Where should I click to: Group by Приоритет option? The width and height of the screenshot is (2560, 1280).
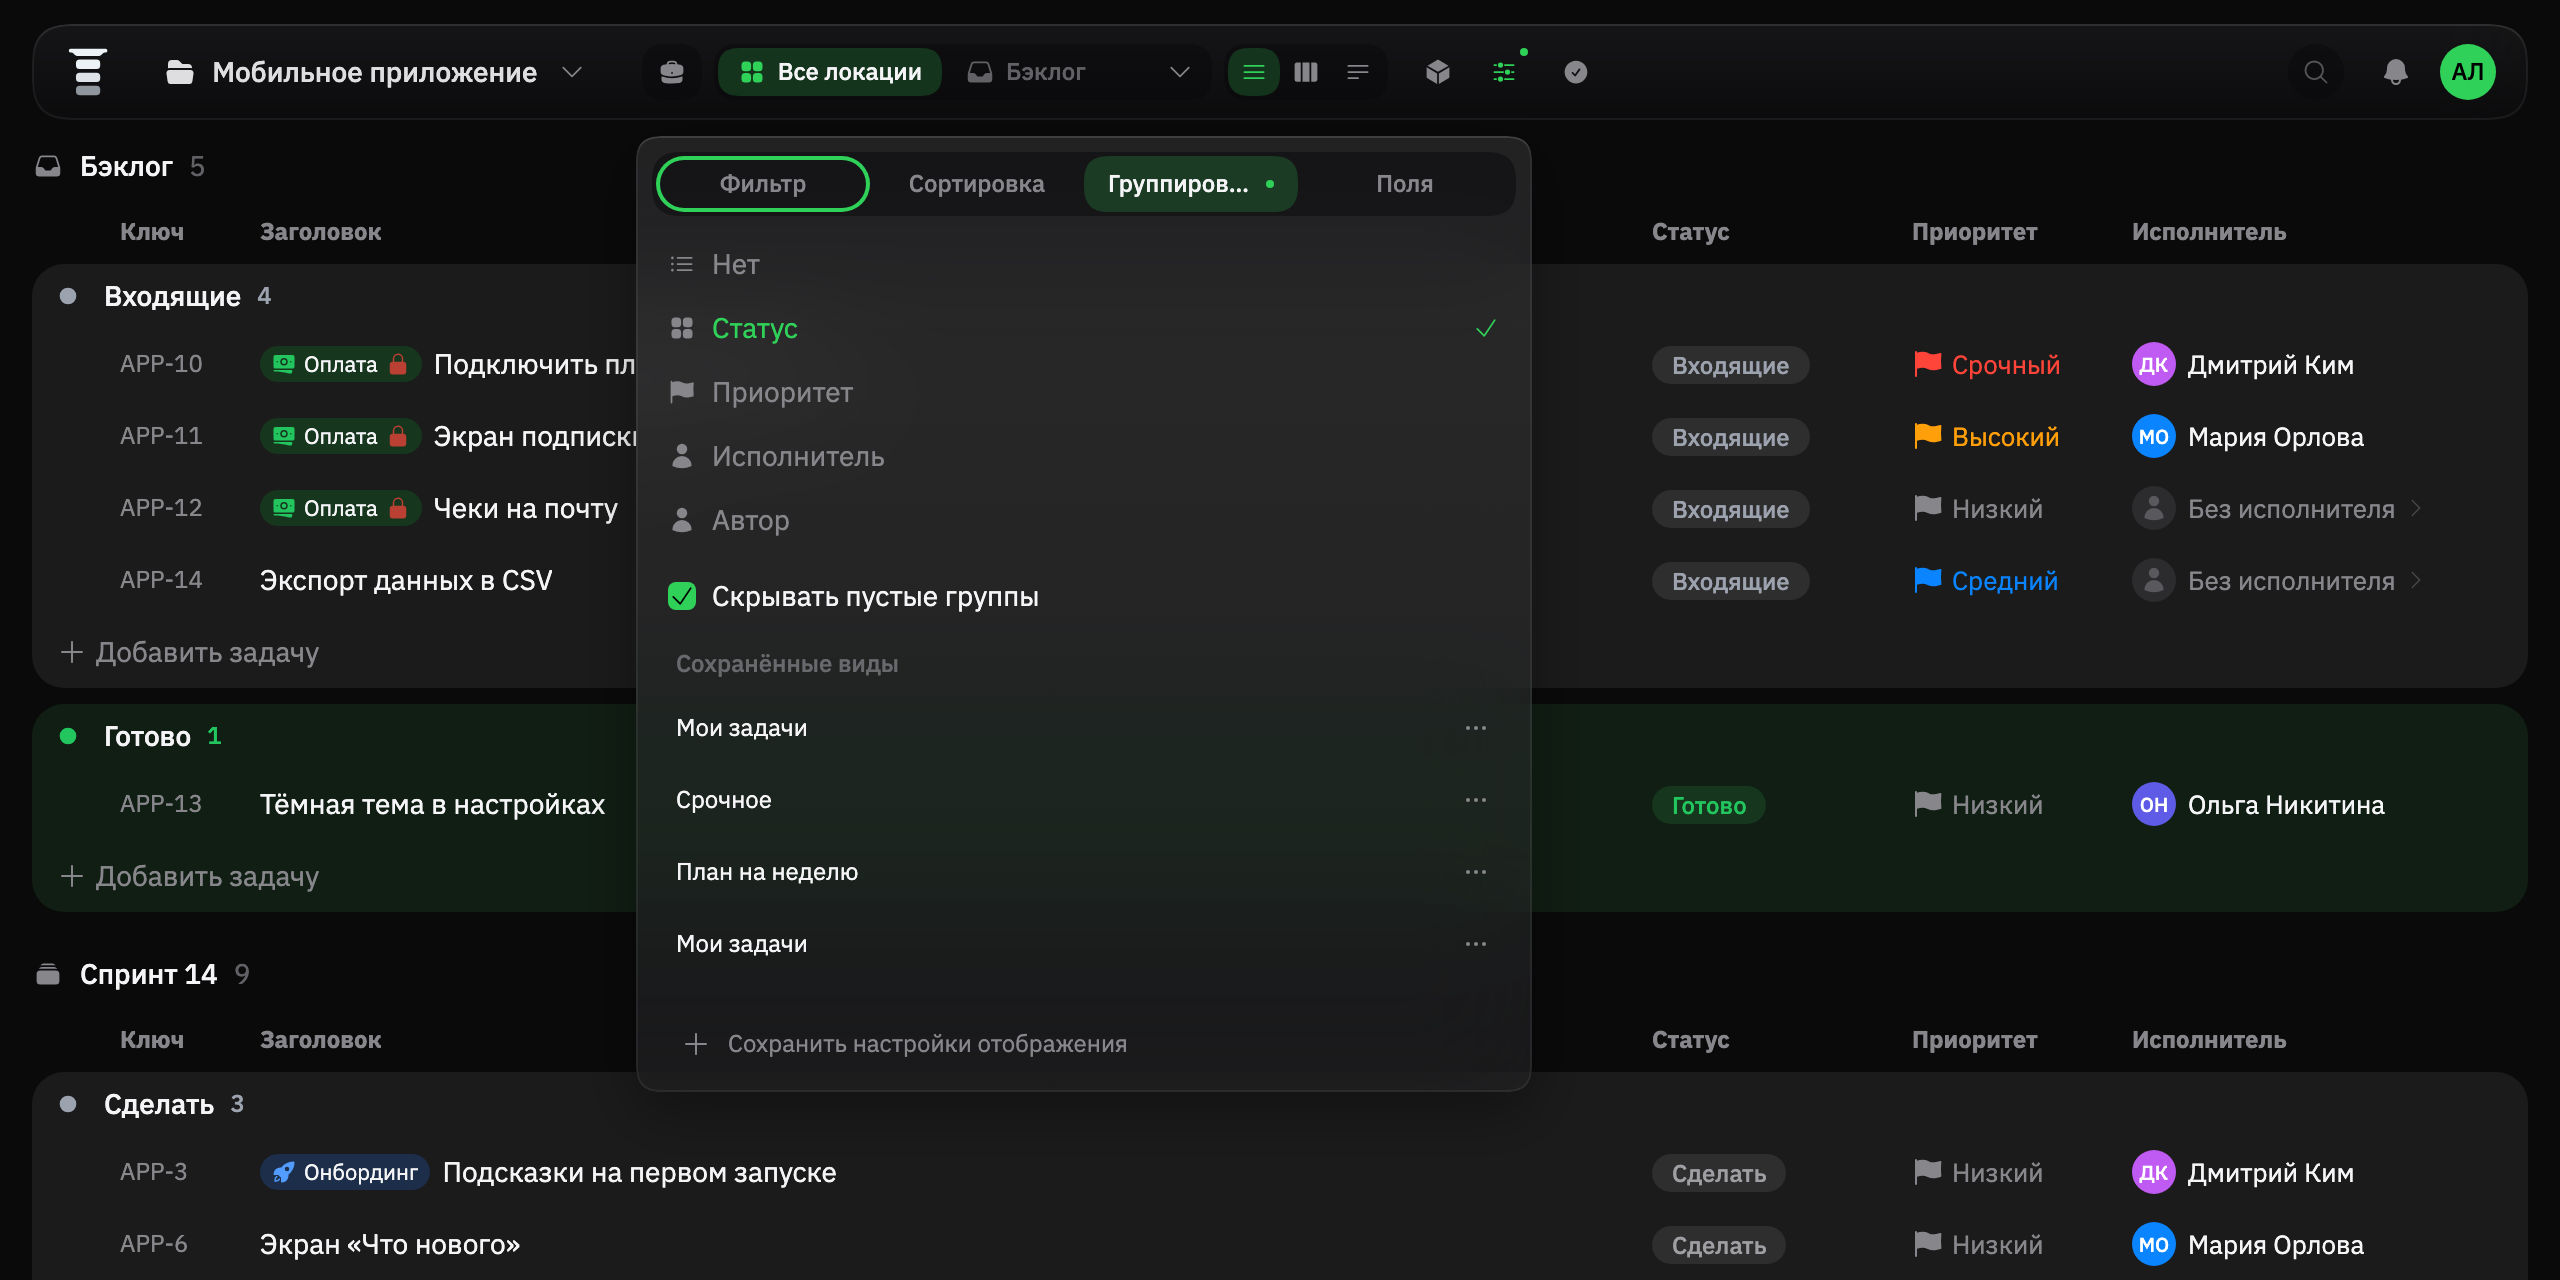tap(1084, 392)
